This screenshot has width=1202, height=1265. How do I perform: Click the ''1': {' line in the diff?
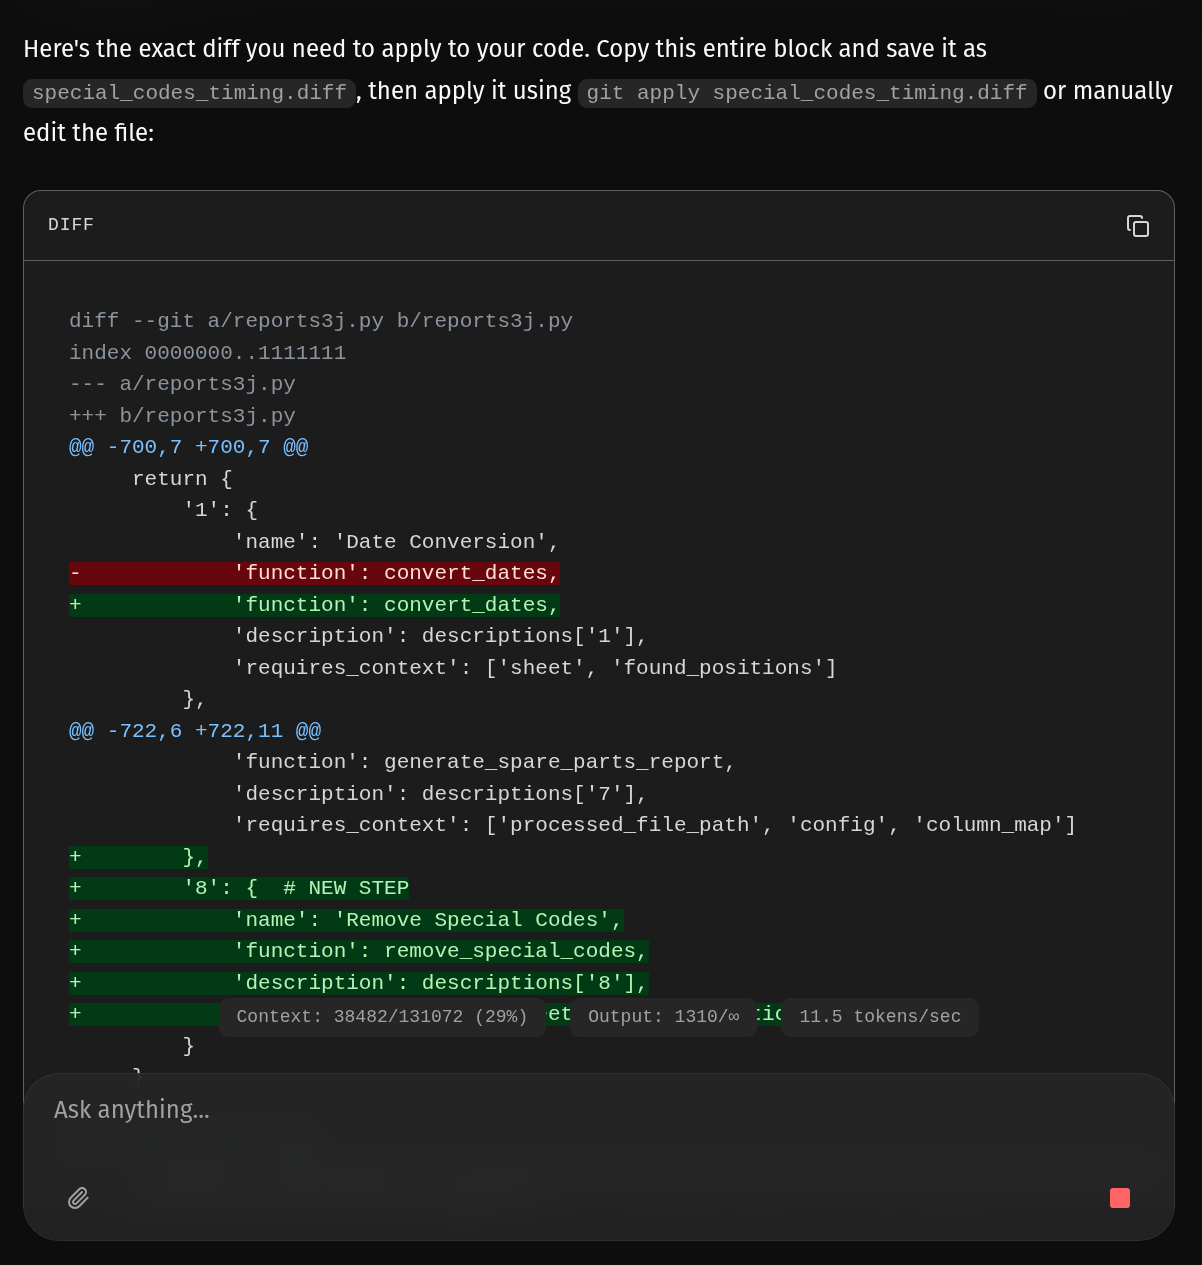[x=220, y=510]
